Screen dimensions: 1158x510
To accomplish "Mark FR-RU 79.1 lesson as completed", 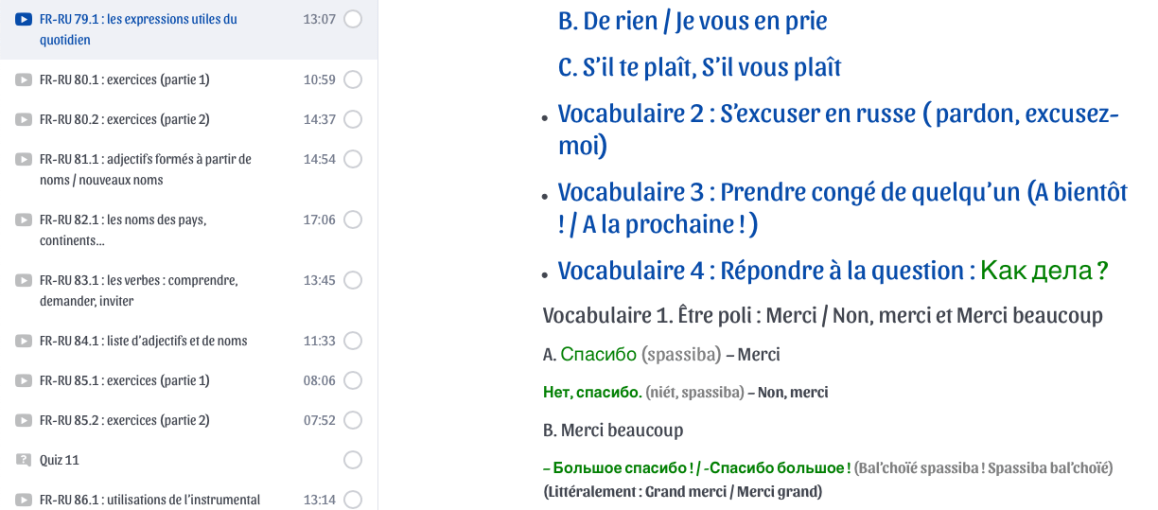I will point(352,20).
